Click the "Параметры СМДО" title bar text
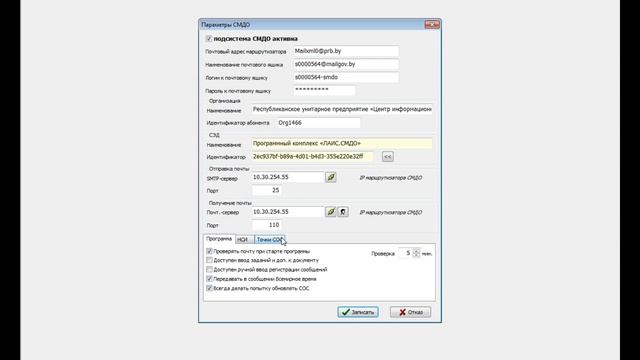Screen dimensions: 640x360 [x=226, y=25]
